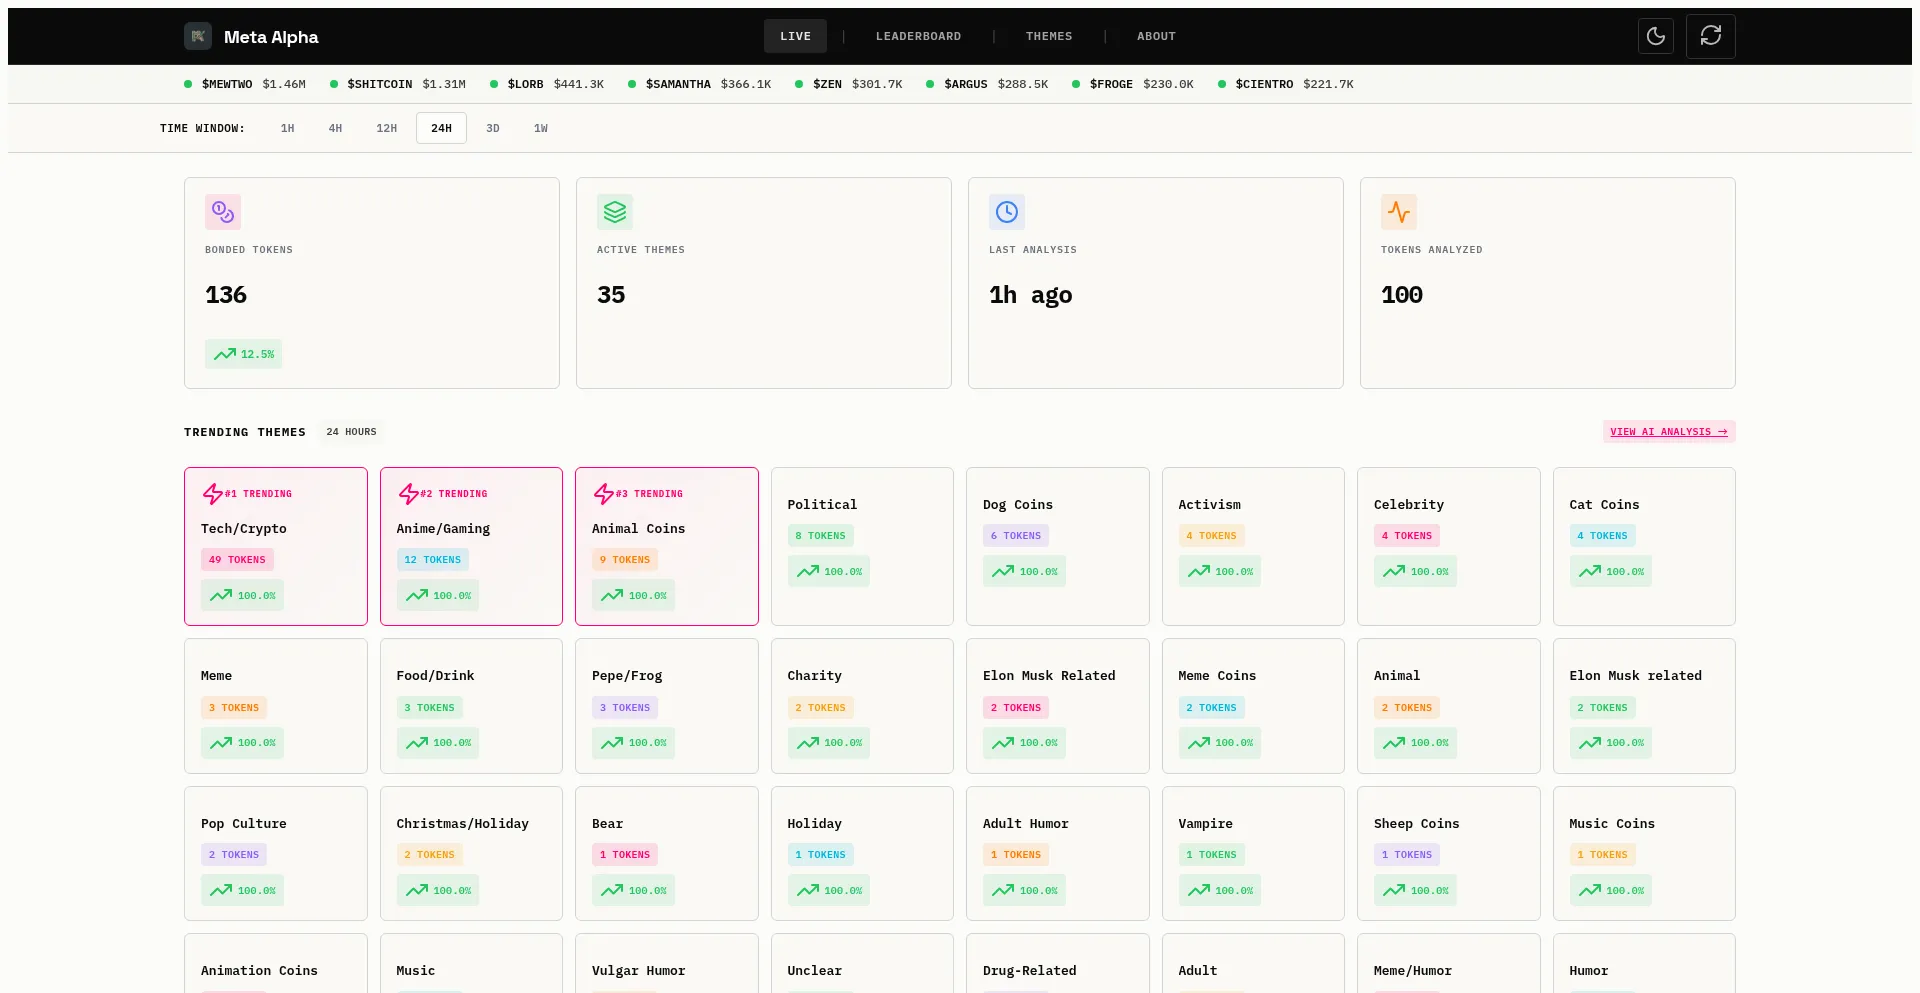Click the Meta Alpha logo icon
The image size is (1920, 993).
[x=198, y=36]
